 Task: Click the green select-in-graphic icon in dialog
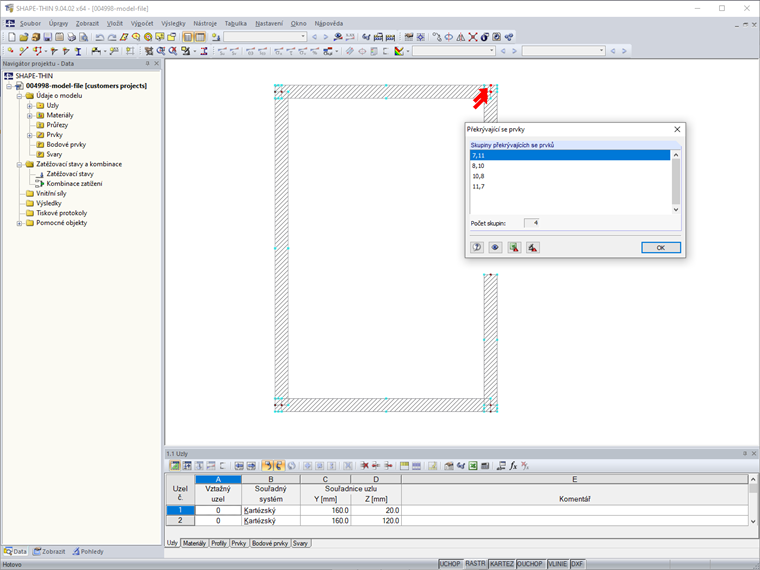pyautogui.click(x=514, y=248)
